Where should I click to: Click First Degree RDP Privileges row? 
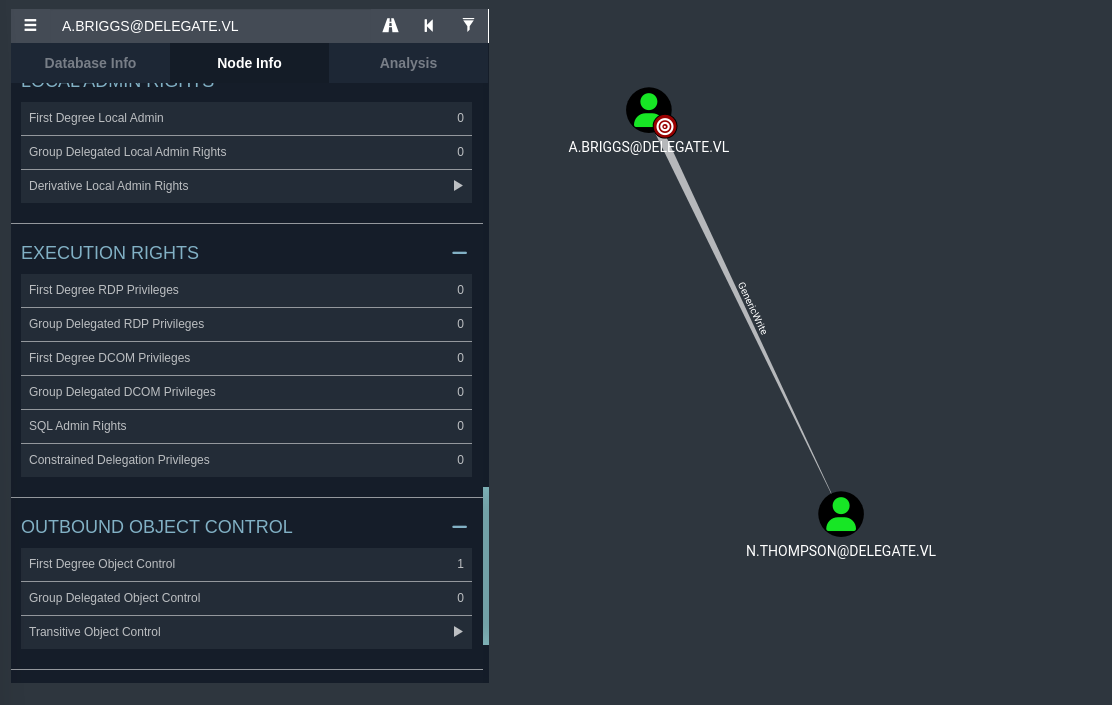(246, 290)
